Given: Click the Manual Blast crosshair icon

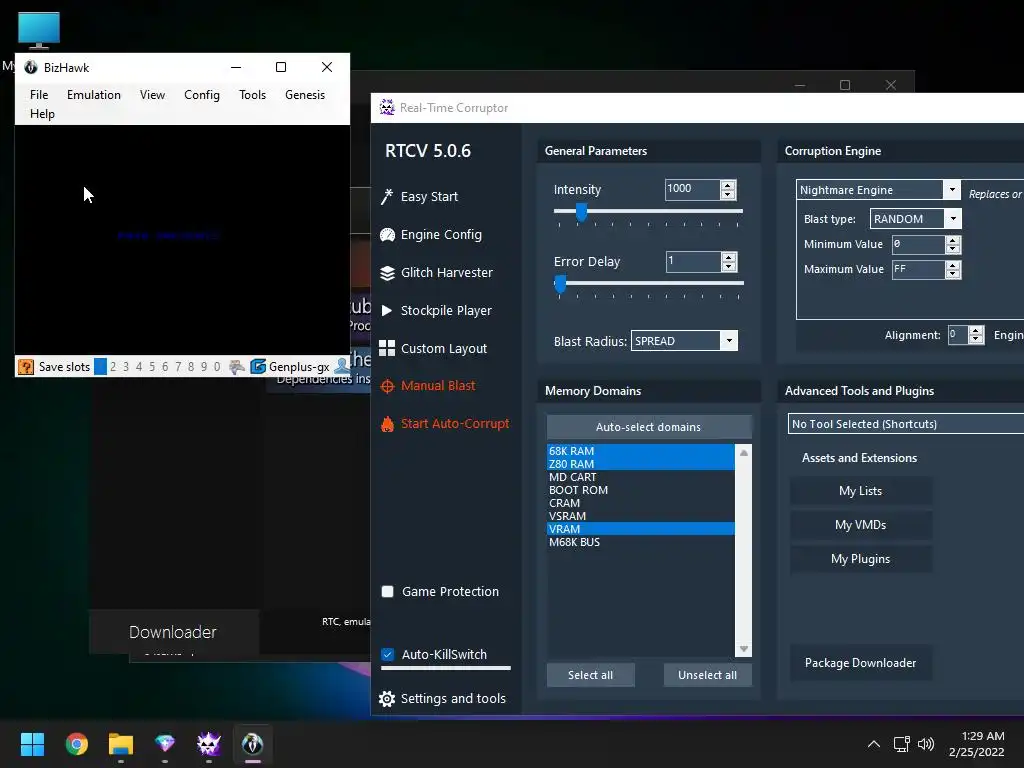Looking at the screenshot, I should [x=387, y=386].
